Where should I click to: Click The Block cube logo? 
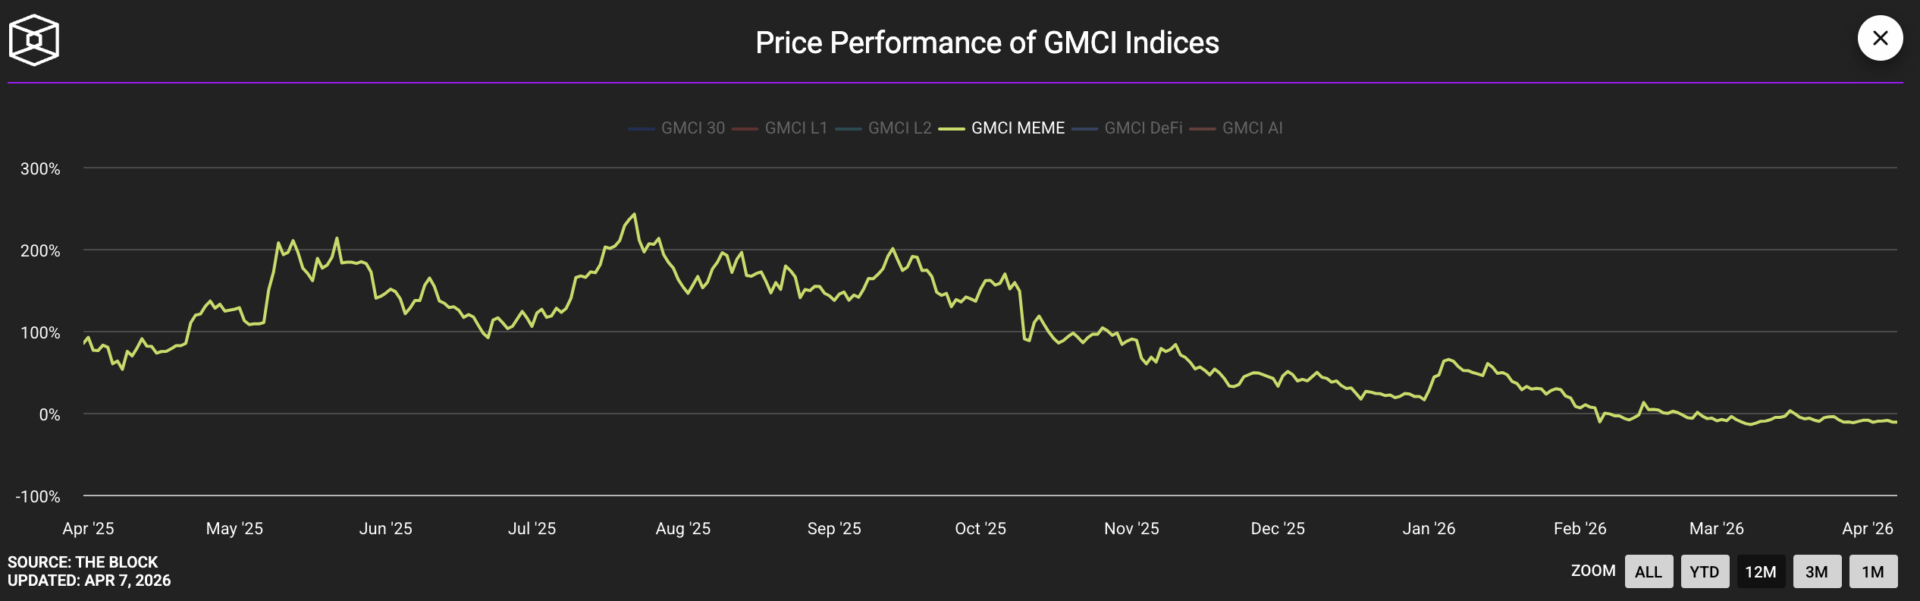[34, 40]
